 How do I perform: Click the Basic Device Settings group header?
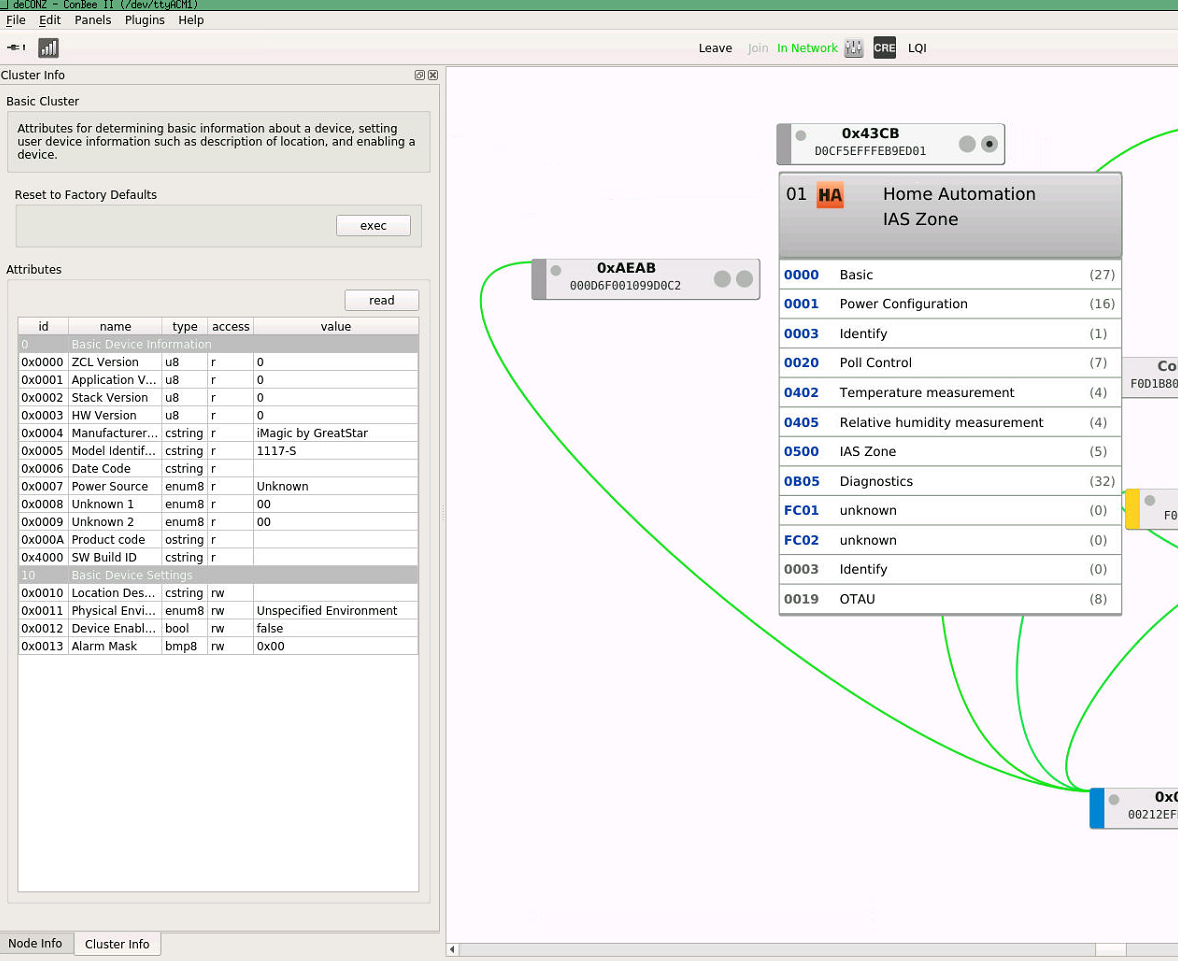(219, 575)
